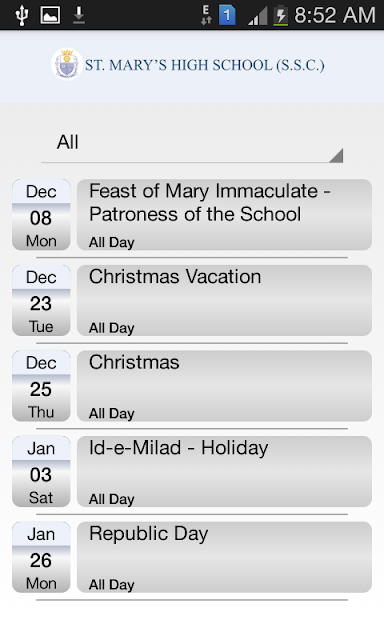
Task: Tap the Dec 23 Tue date tile
Action: click(x=41, y=300)
